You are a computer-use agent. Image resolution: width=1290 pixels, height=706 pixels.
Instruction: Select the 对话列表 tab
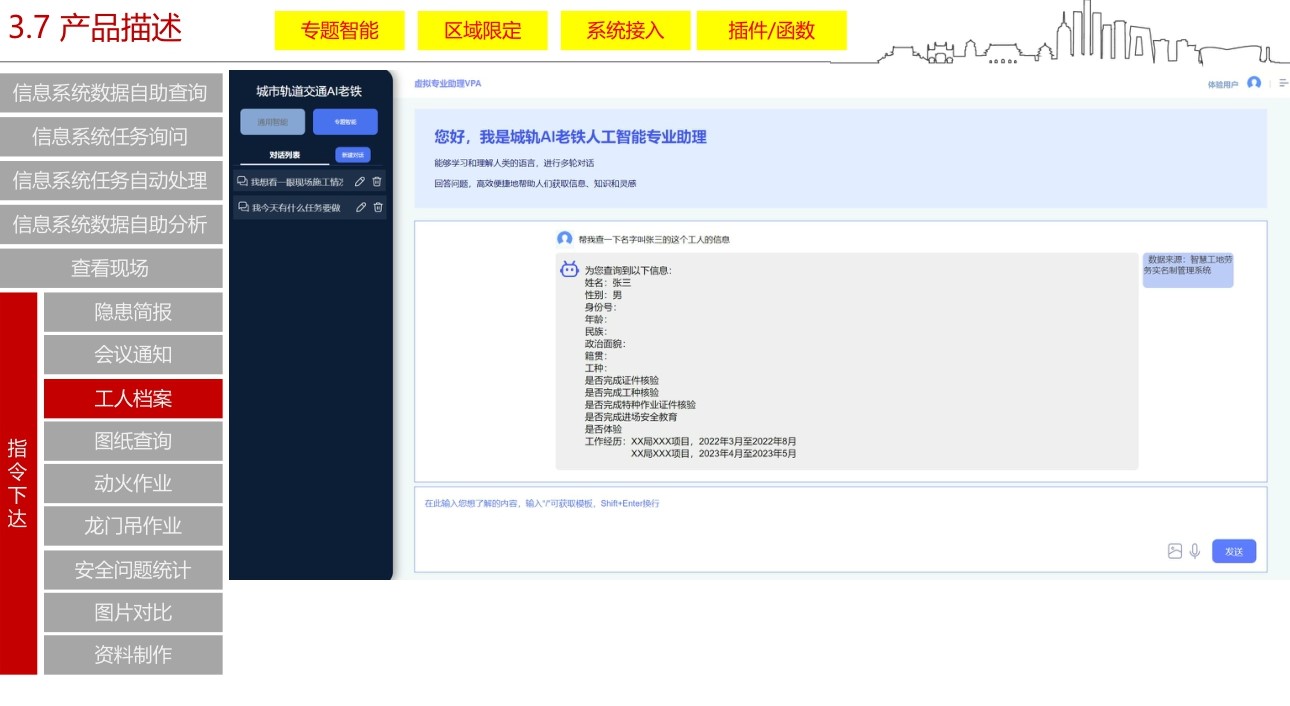pyautogui.click(x=285, y=155)
